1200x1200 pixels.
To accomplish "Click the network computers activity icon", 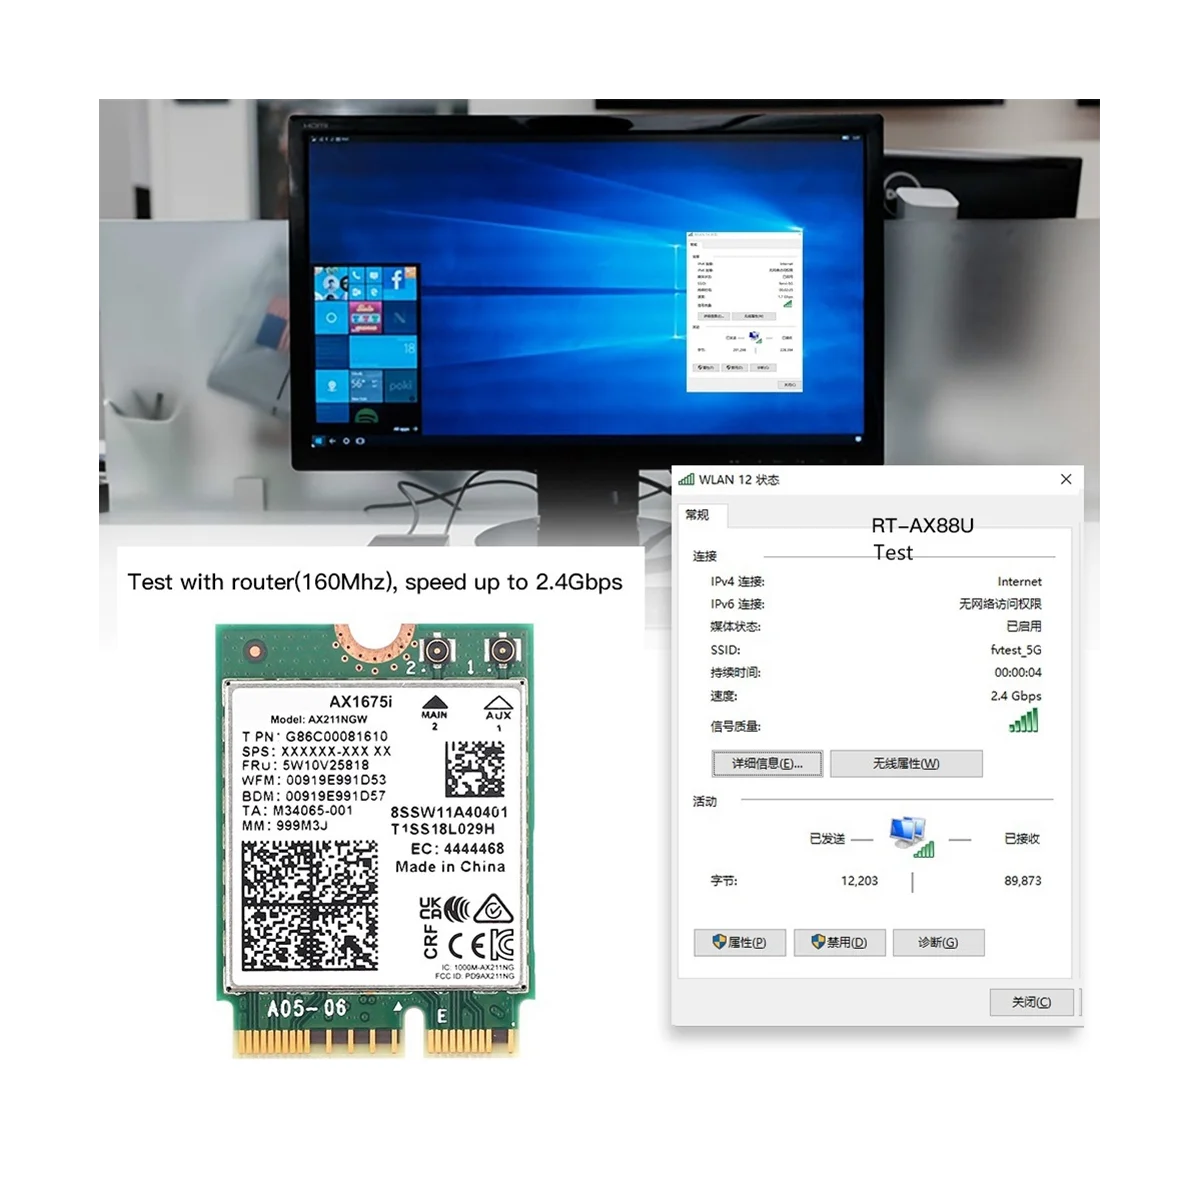I will 911,836.
